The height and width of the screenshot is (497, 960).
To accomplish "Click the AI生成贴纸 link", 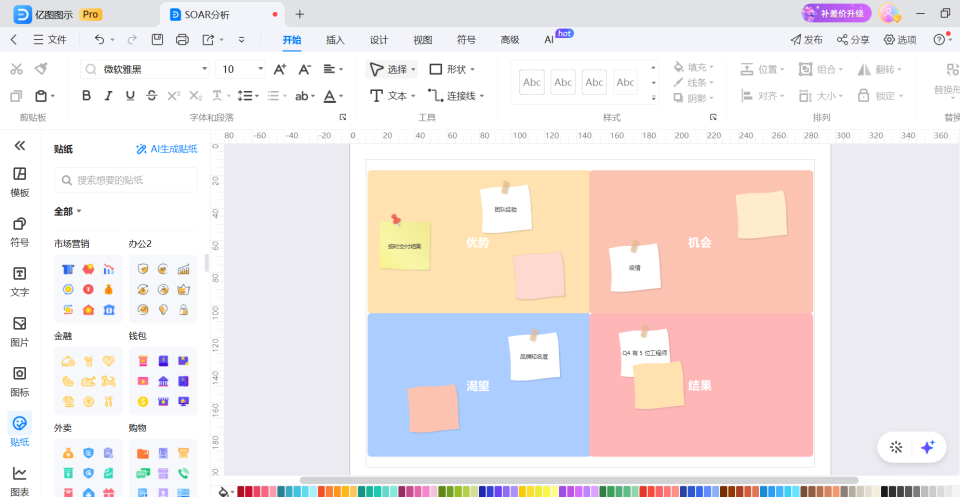I will (167, 149).
